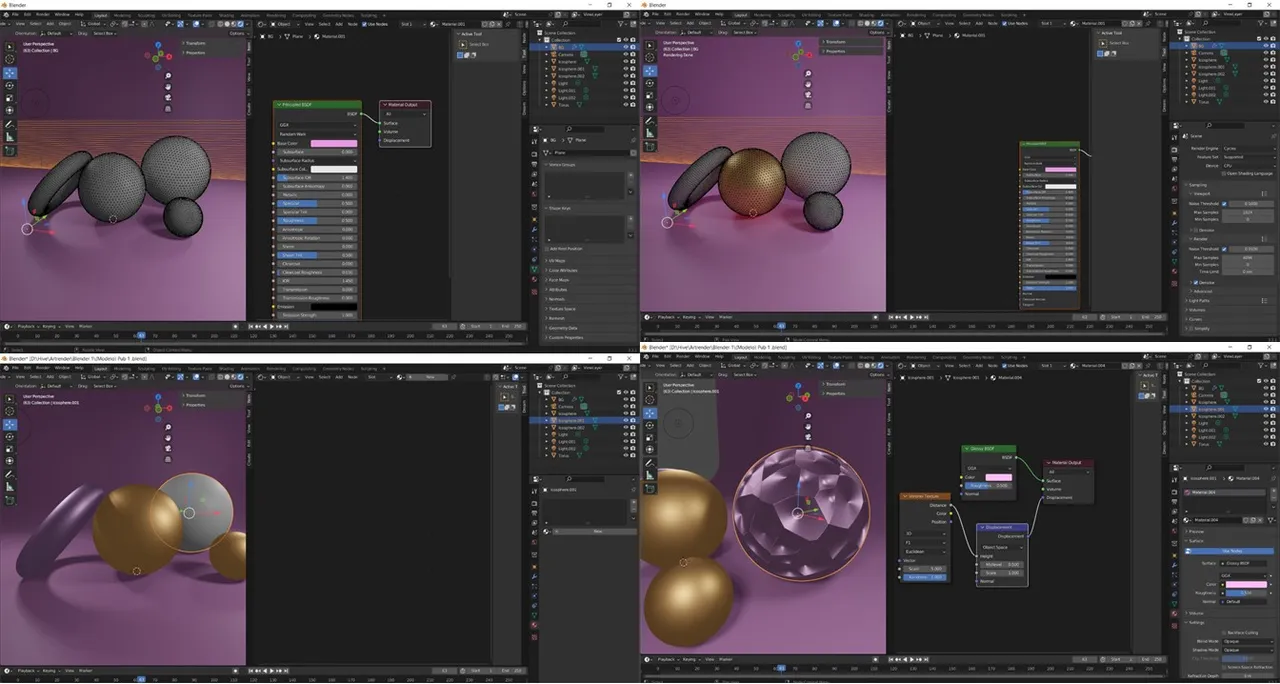Viewport: 1280px width, 684px height.
Task: Open the Shadow Mode Opaque dropdown
Action: pos(1248,650)
